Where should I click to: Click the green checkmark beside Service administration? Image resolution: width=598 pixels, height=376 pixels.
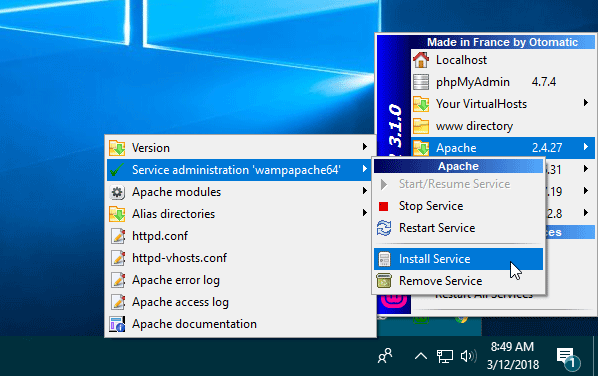click(117, 170)
